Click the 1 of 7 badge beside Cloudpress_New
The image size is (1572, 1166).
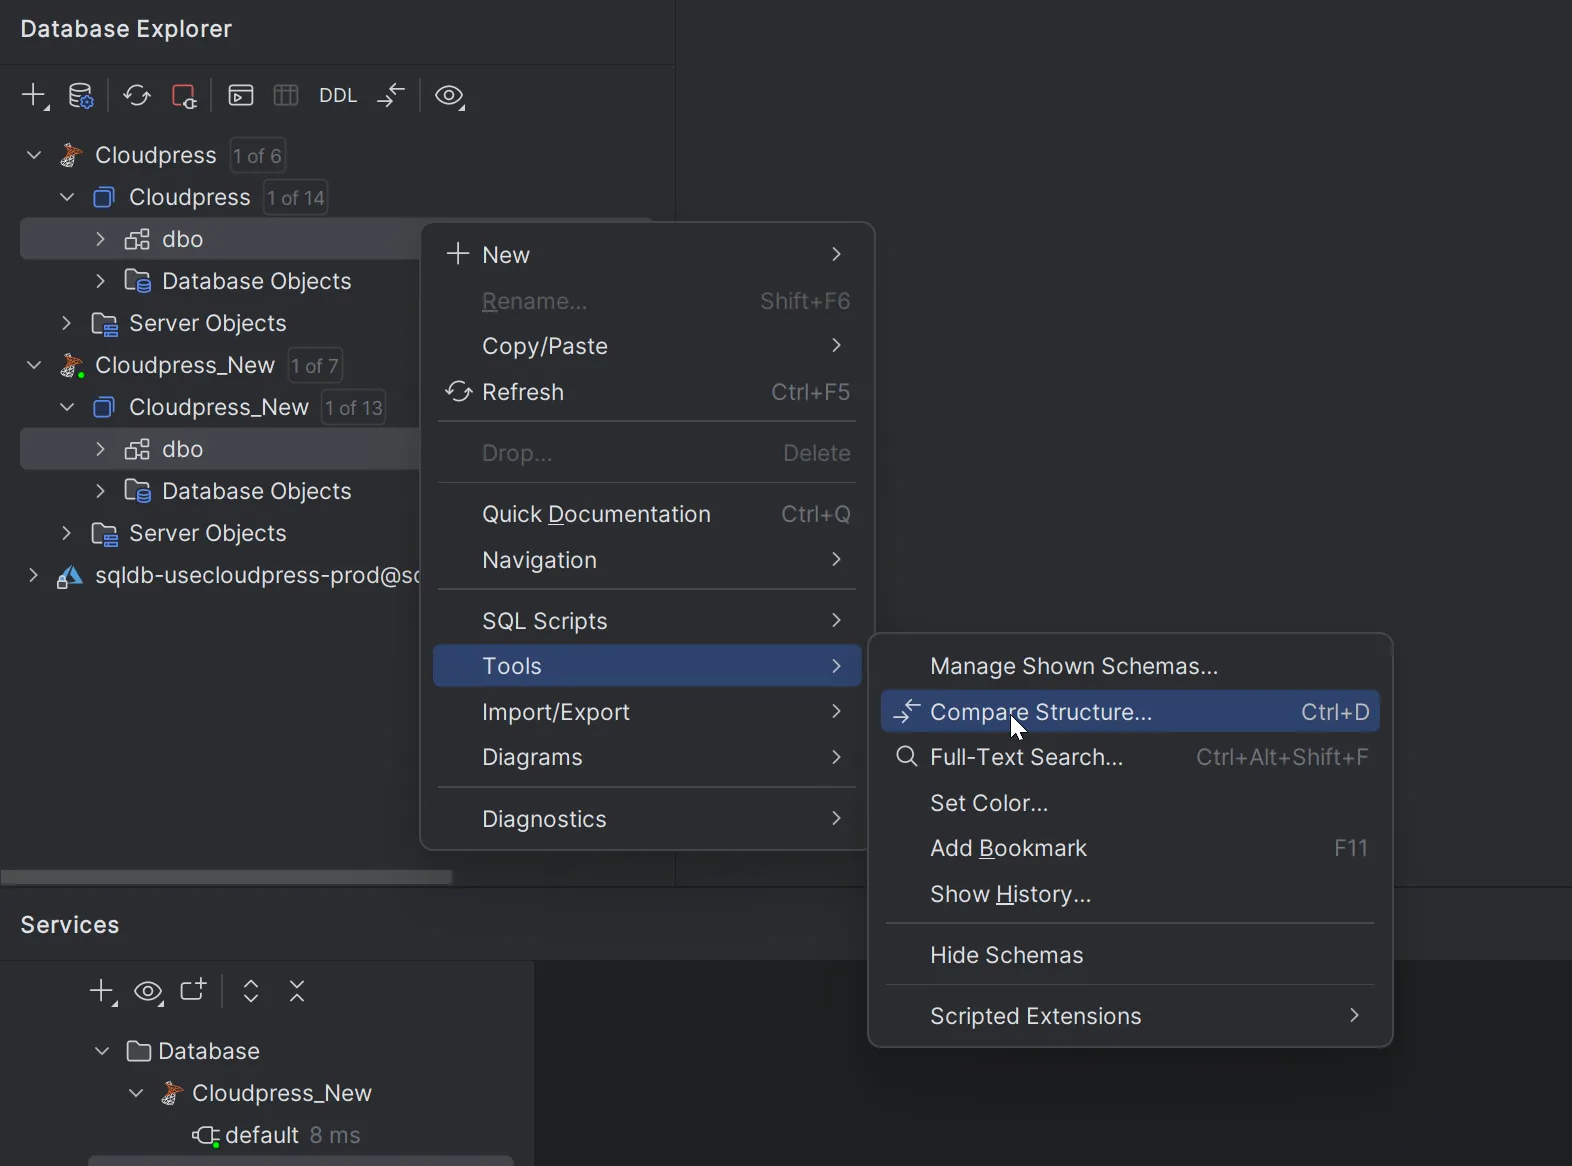(315, 366)
